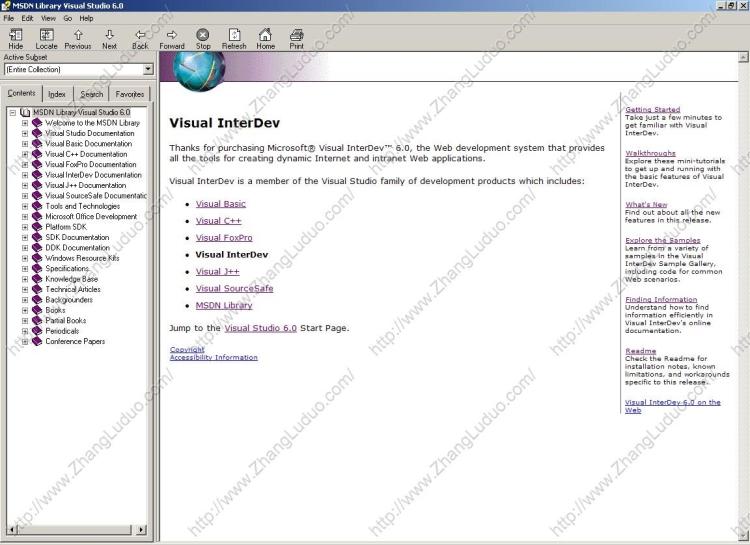This screenshot has width=750, height=545.
Task: Open the Readme link
Action: coord(640,351)
